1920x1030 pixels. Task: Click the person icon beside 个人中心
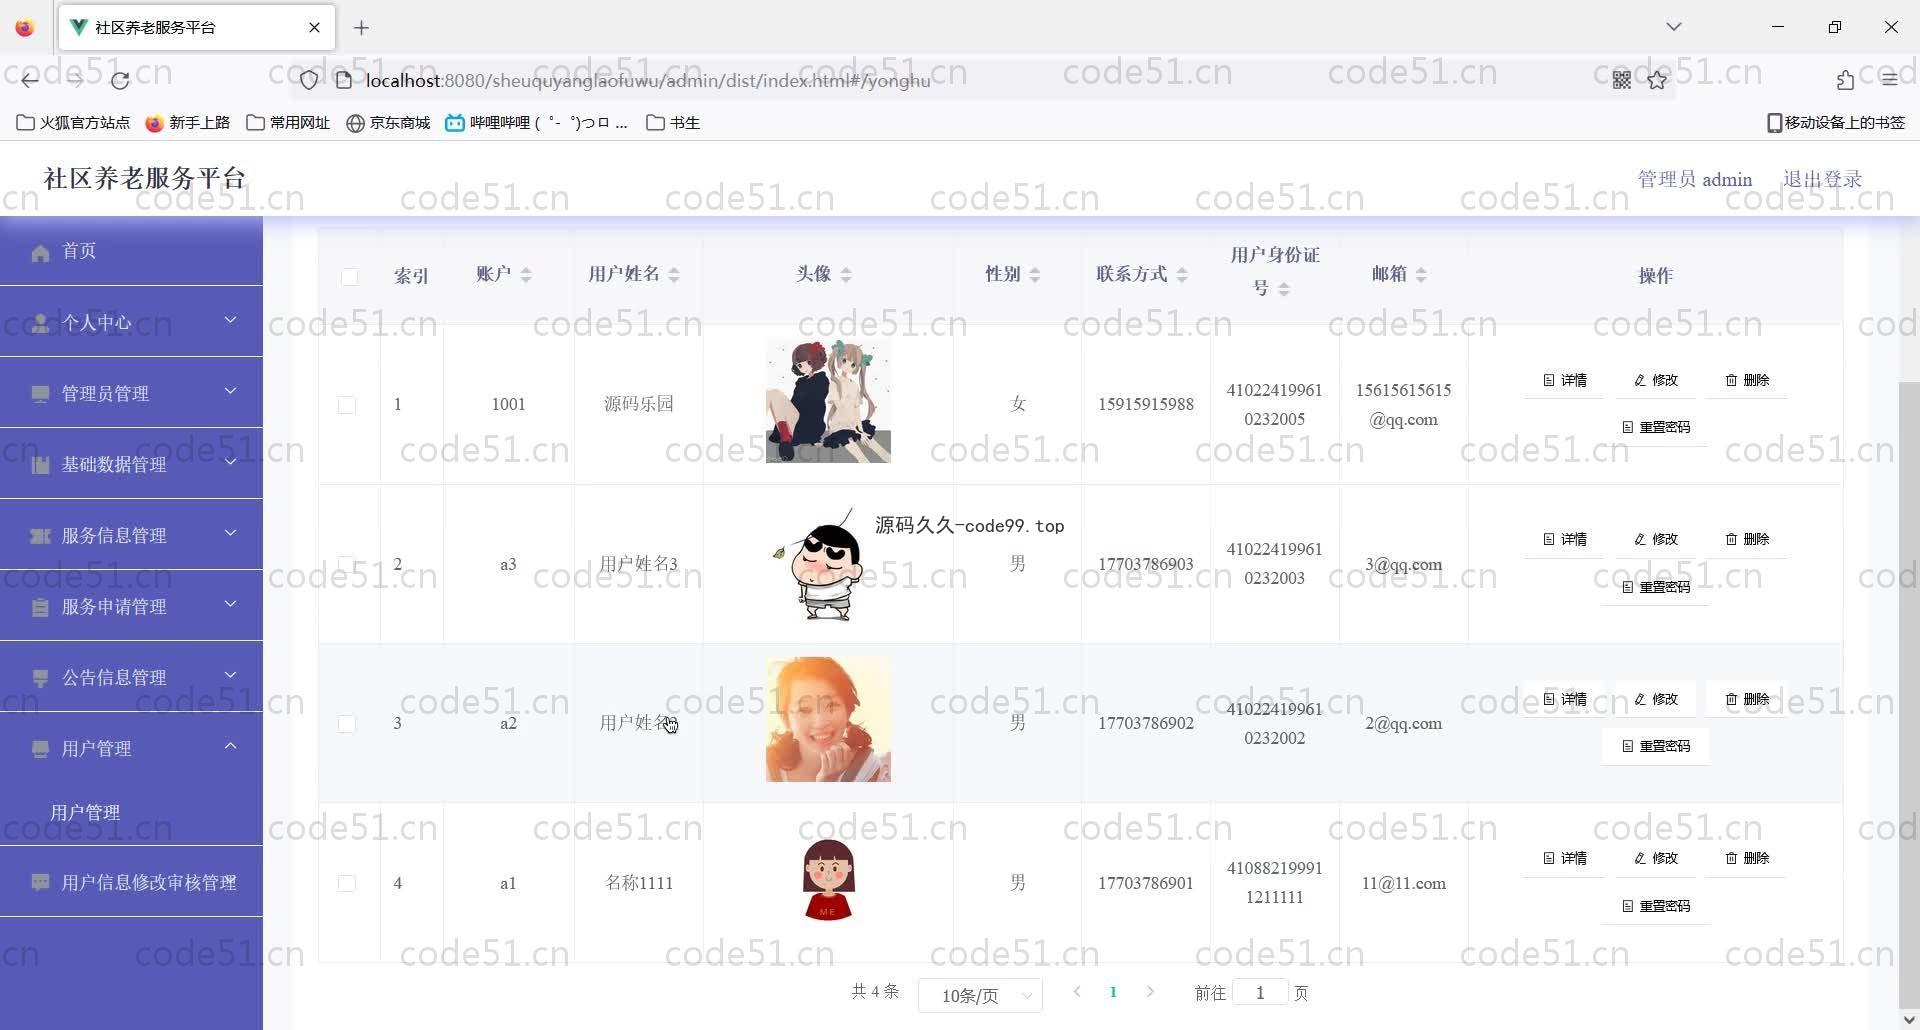click(40, 323)
